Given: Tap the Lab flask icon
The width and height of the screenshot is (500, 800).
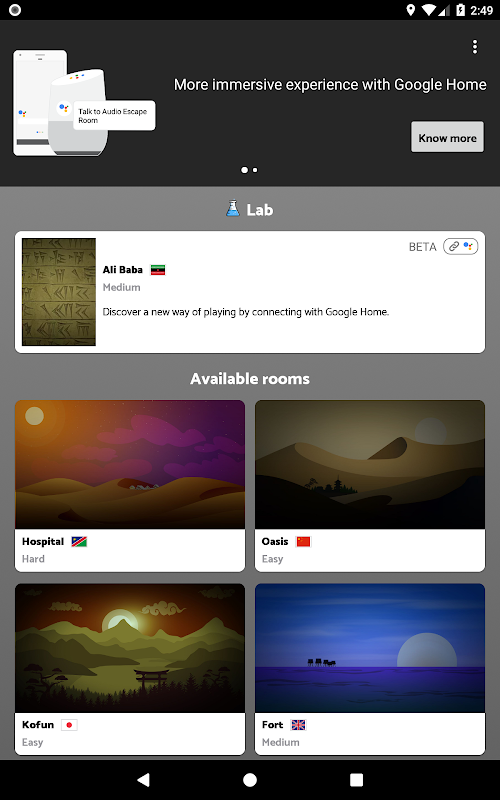Looking at the screenshot, I should tap(233, 208).
